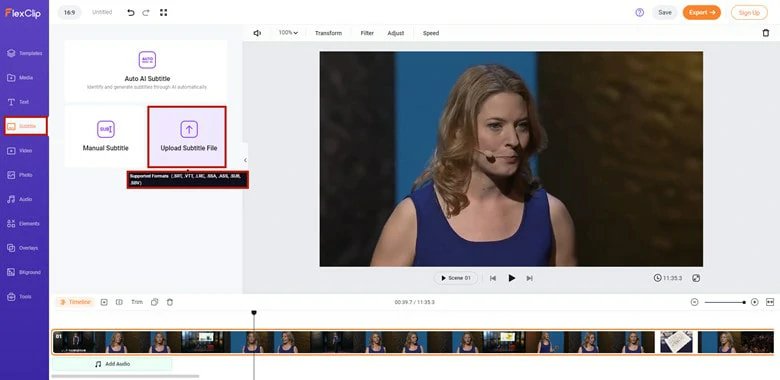Open the Elements sidebar panel
Image resolution: width=780 pixels, height=380 pixels.
[24, 223]
